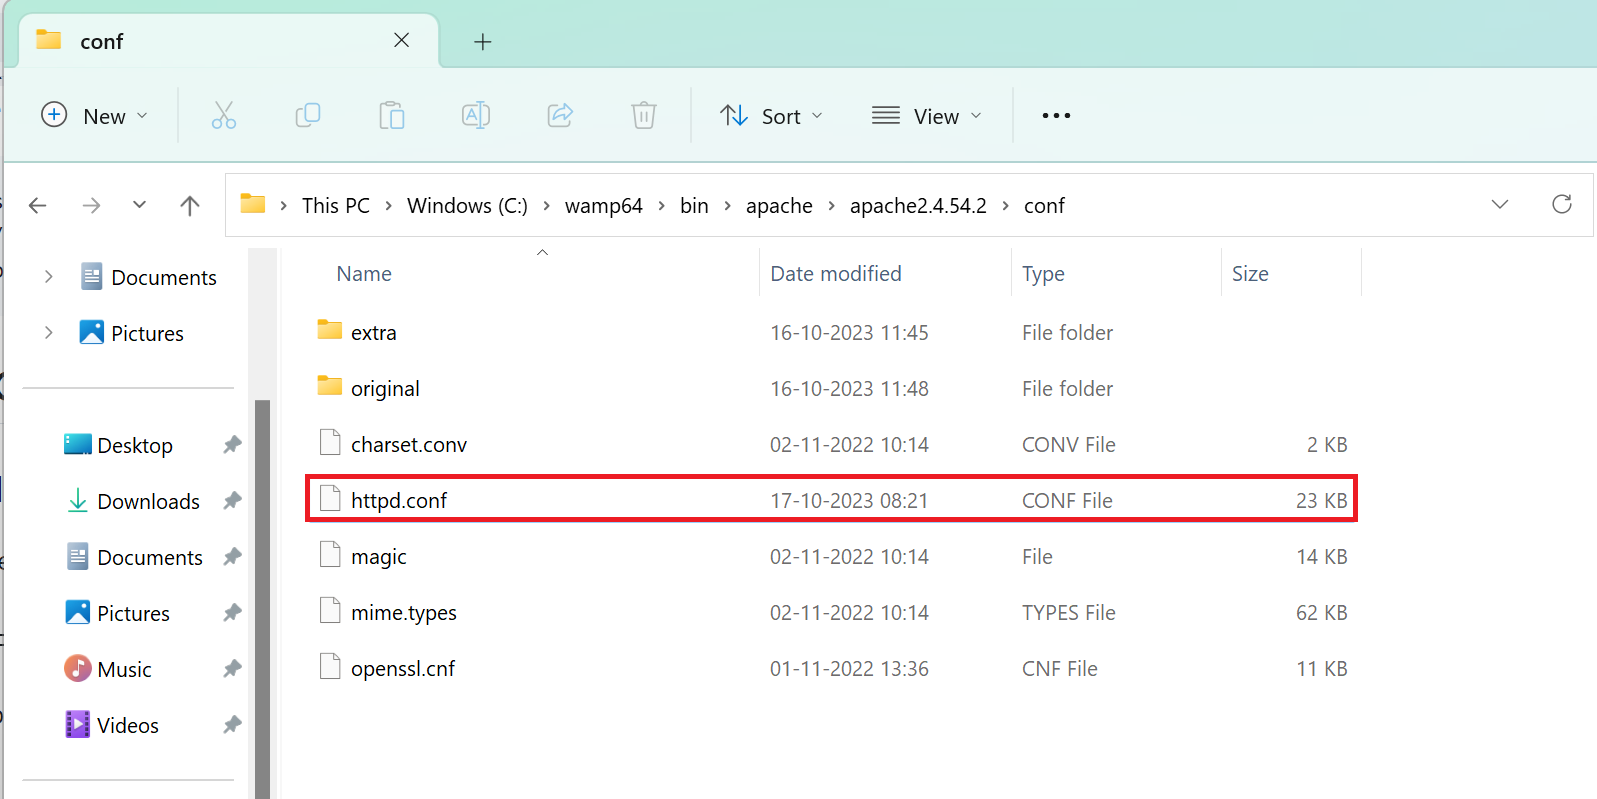Open the New item dropdown
This screenshot has width=1597, height=799.
[95, 116]
